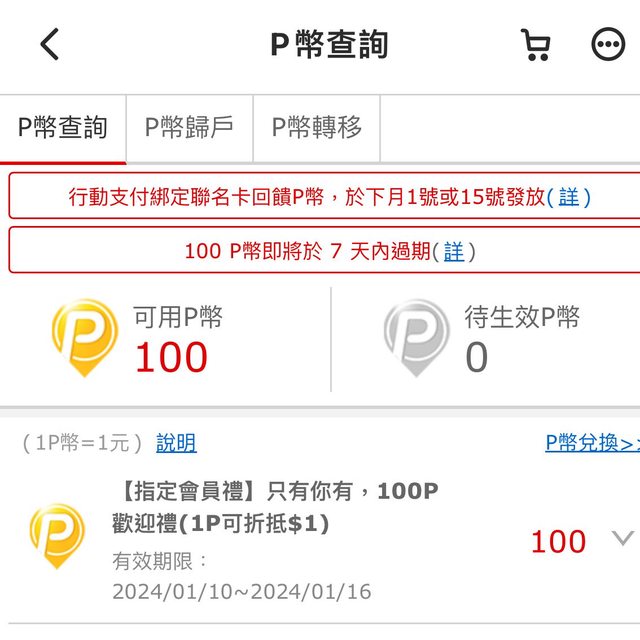This screenshot has width=640, height=640.
Task: Open the P幣兌換 link
Action: [591, 443]
